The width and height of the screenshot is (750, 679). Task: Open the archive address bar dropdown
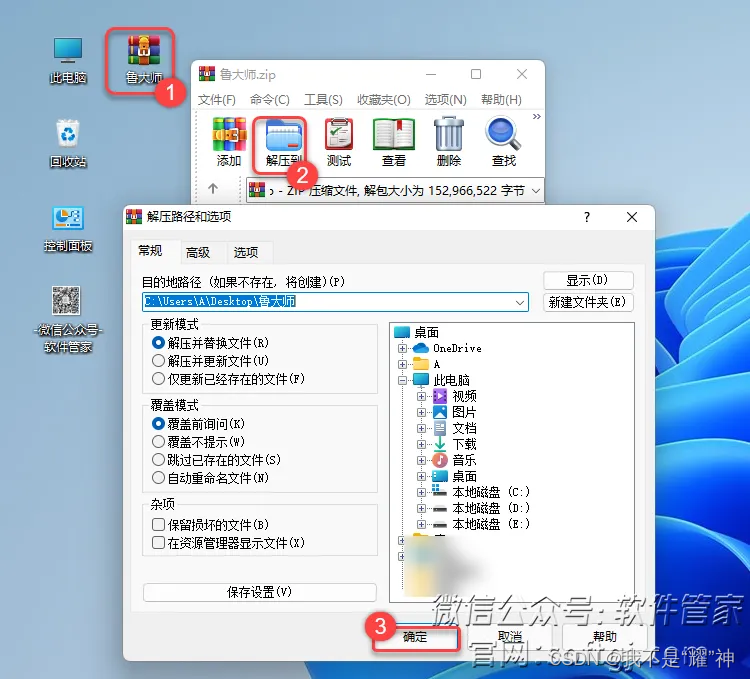coord(536,191)
